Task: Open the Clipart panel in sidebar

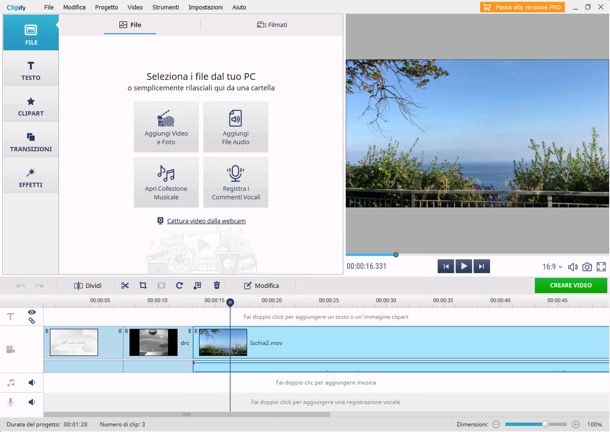Action: pos(31,105)
